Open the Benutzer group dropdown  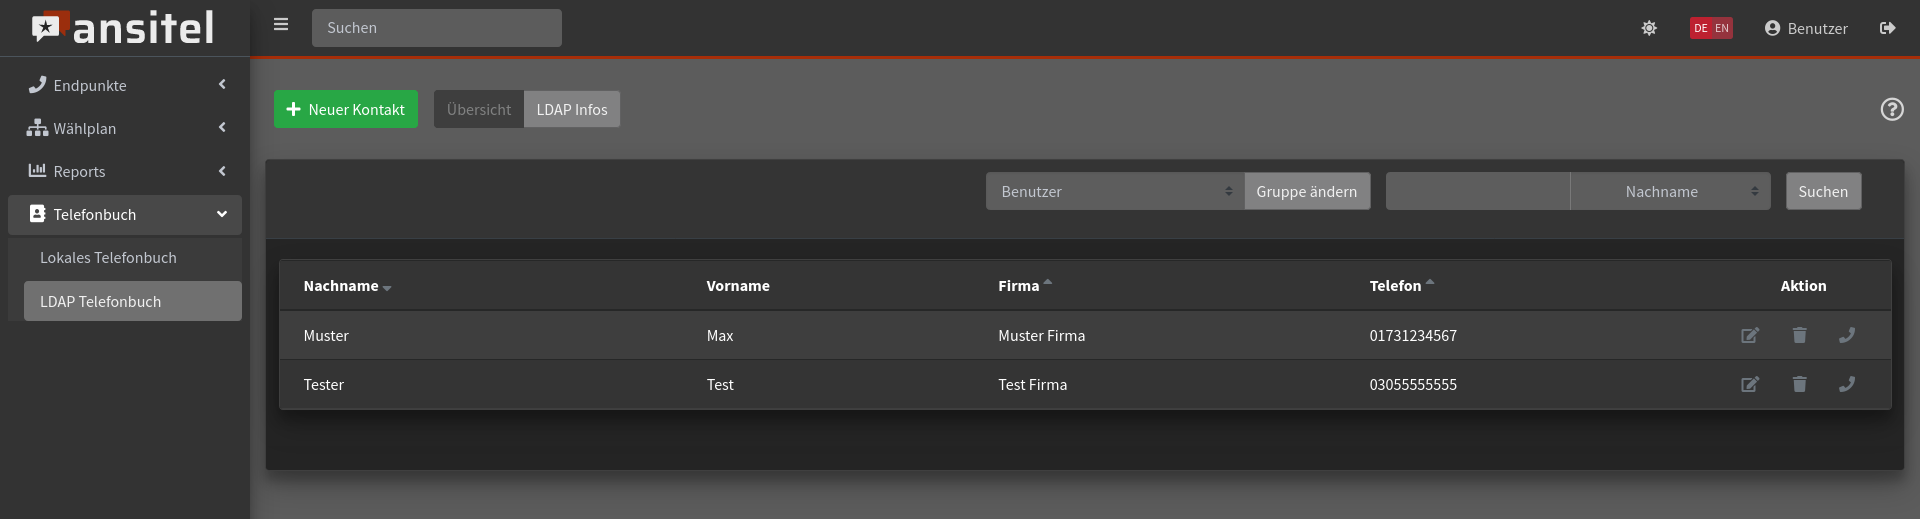(x=1114, y=192)
